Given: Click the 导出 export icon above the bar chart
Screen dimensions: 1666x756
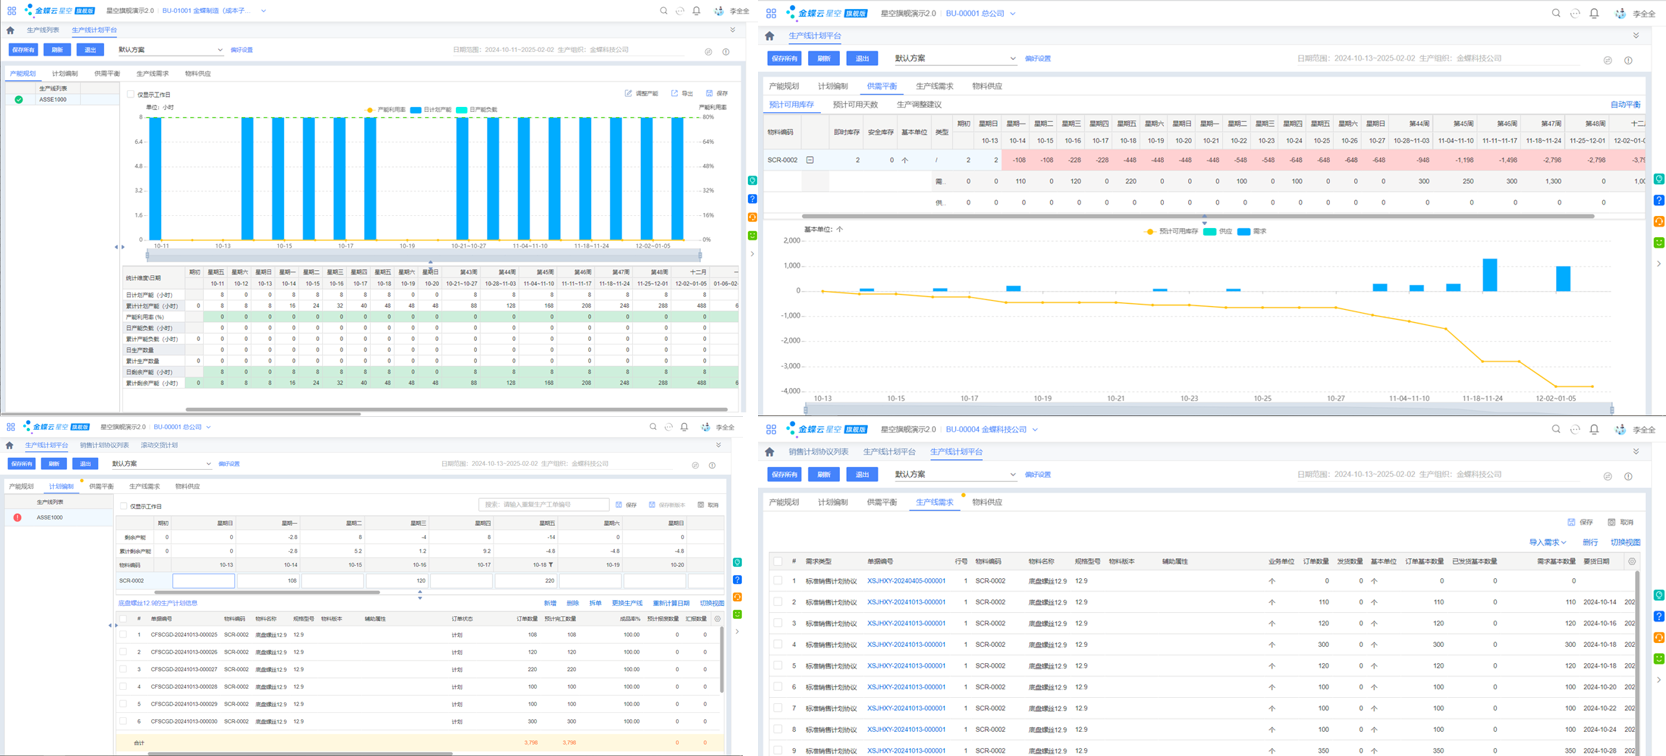Looking at the screenshot, I should 674,94.
